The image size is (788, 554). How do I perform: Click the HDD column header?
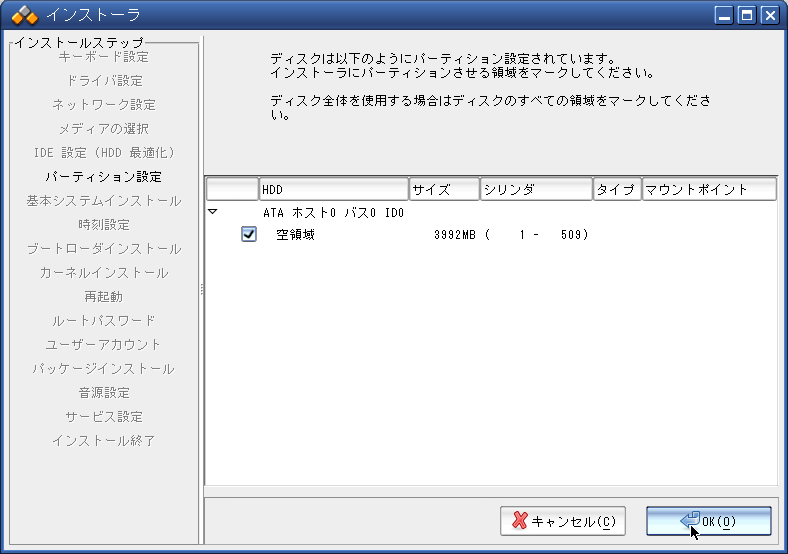click(x=333, y=189)
